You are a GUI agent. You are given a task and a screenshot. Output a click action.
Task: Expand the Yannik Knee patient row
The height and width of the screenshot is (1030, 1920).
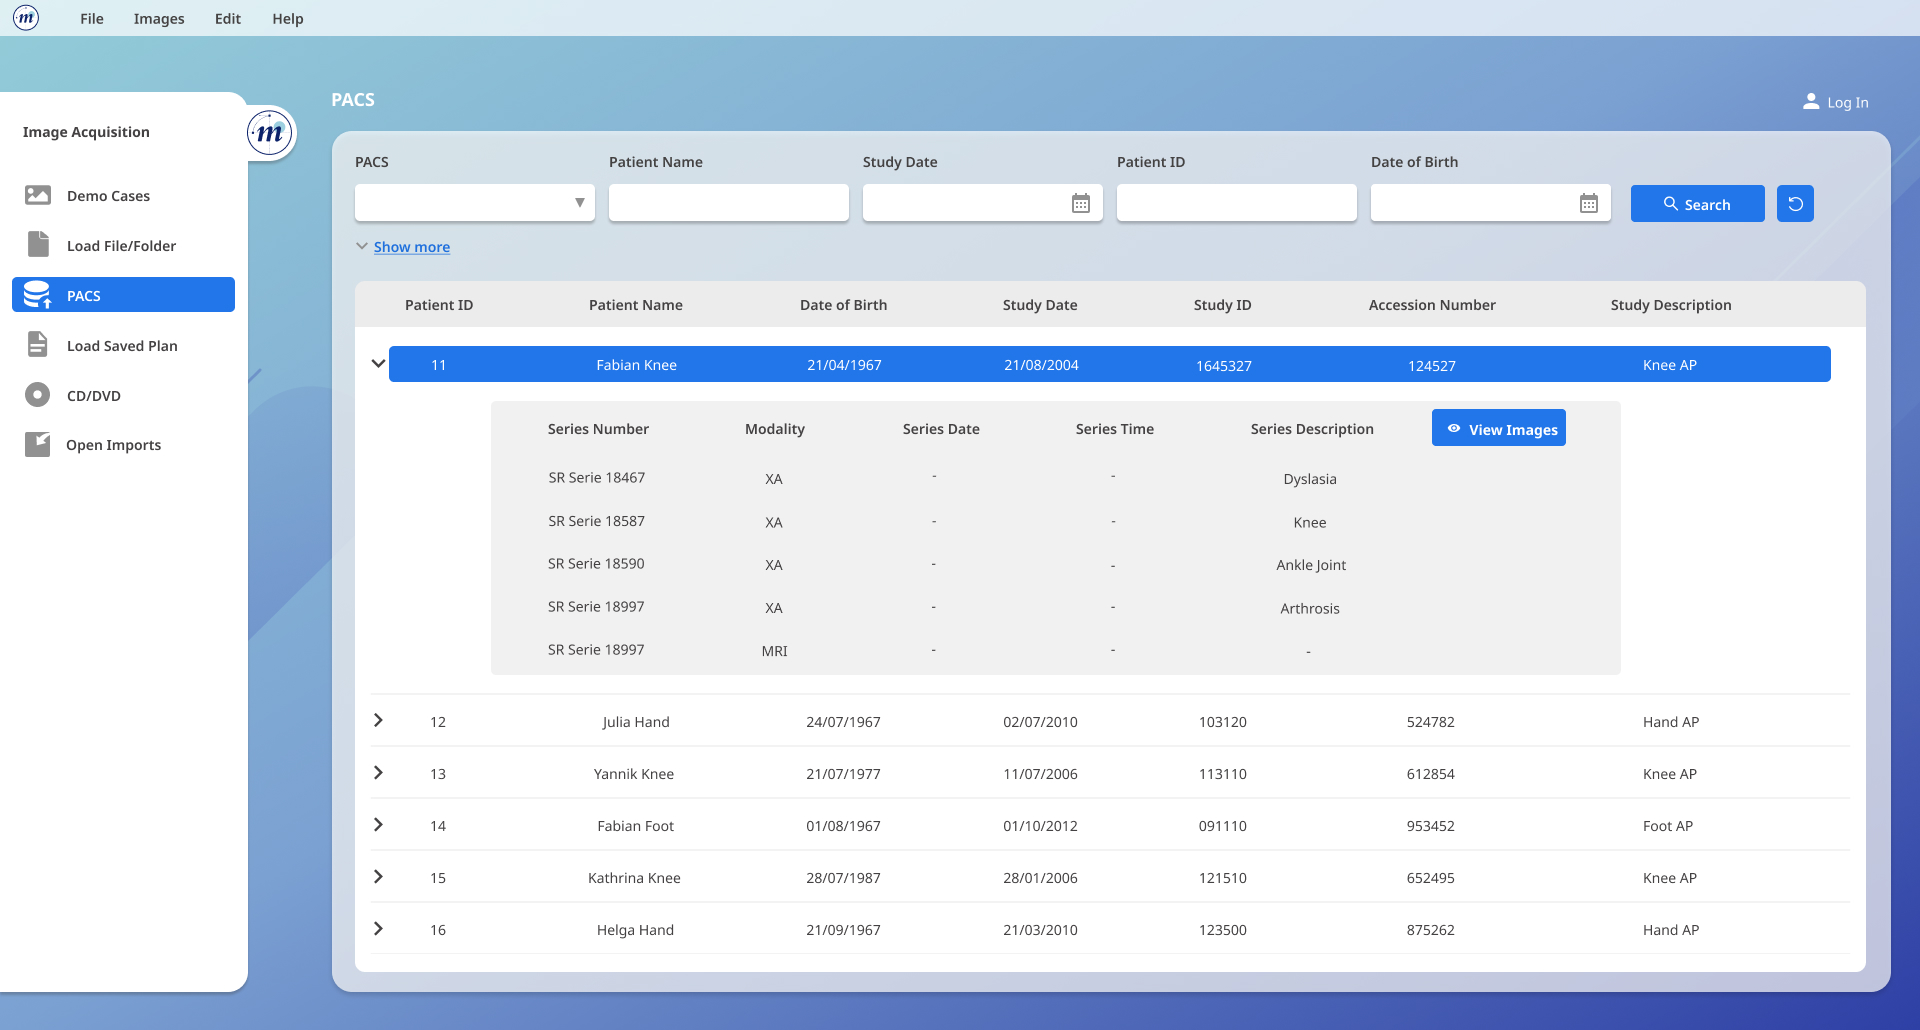[x=378, y=772]
